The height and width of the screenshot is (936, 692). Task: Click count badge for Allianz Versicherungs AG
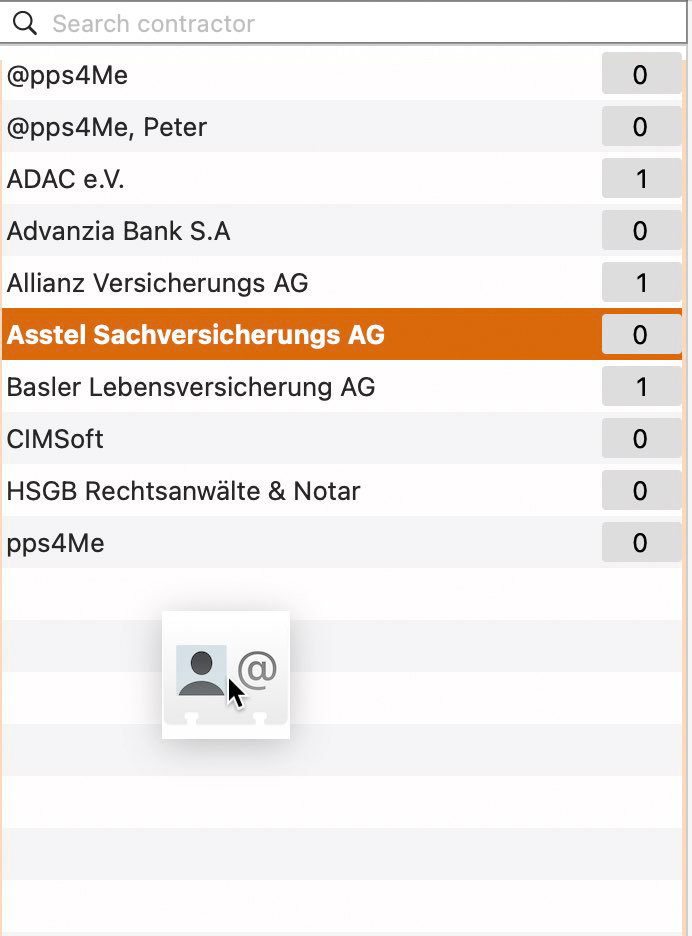coord(641,282)
